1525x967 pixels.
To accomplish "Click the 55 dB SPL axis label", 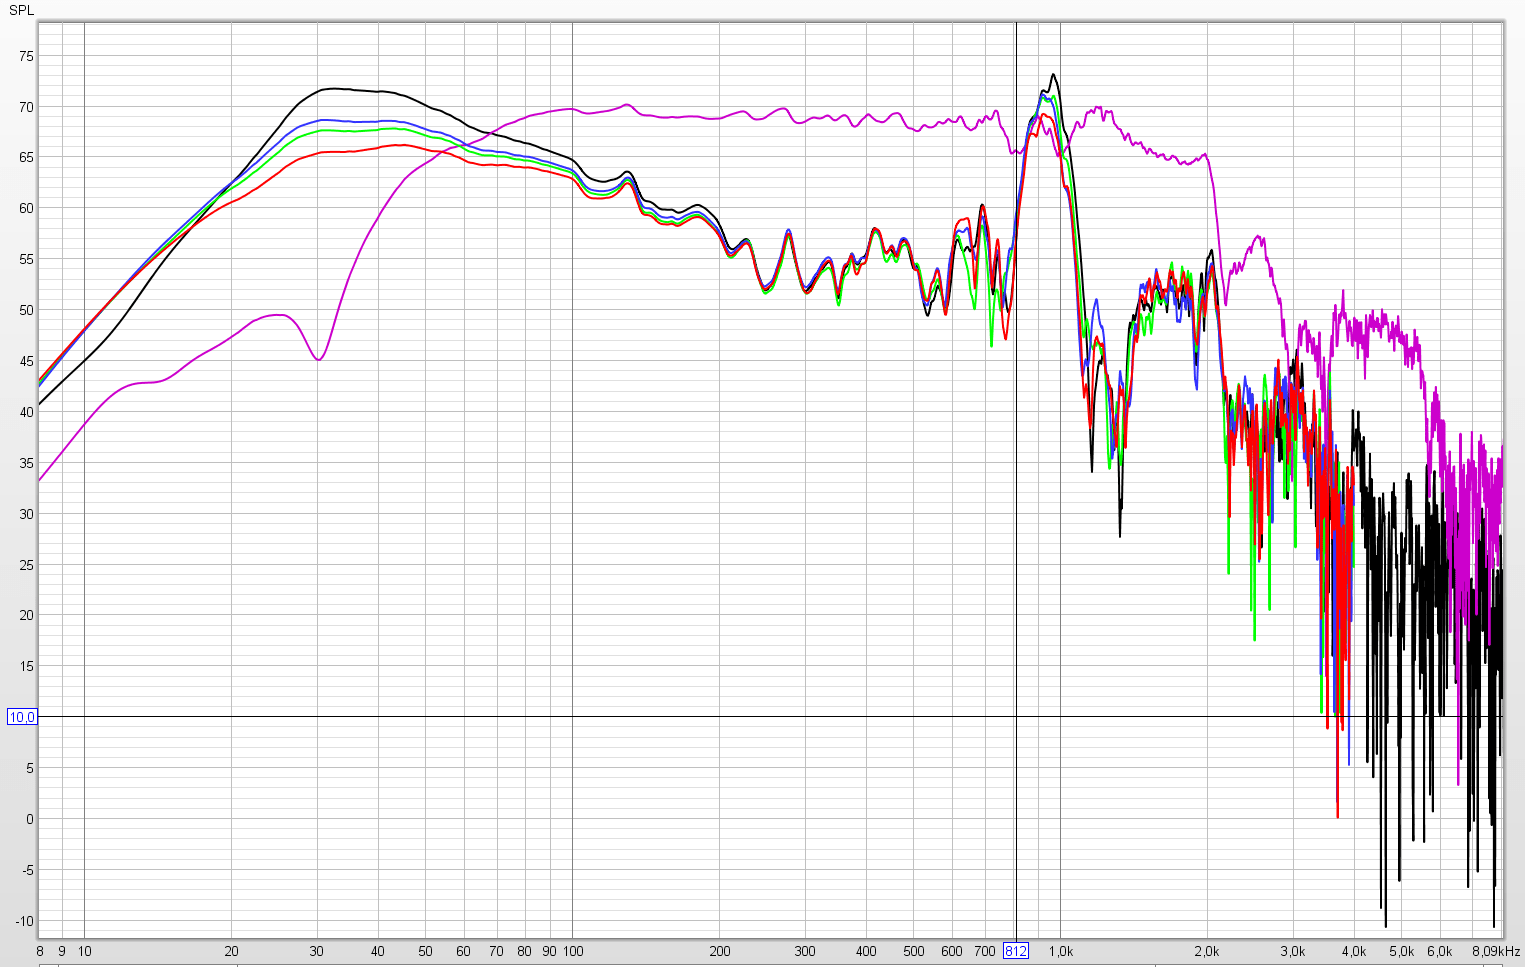I will tap(26, 260).
